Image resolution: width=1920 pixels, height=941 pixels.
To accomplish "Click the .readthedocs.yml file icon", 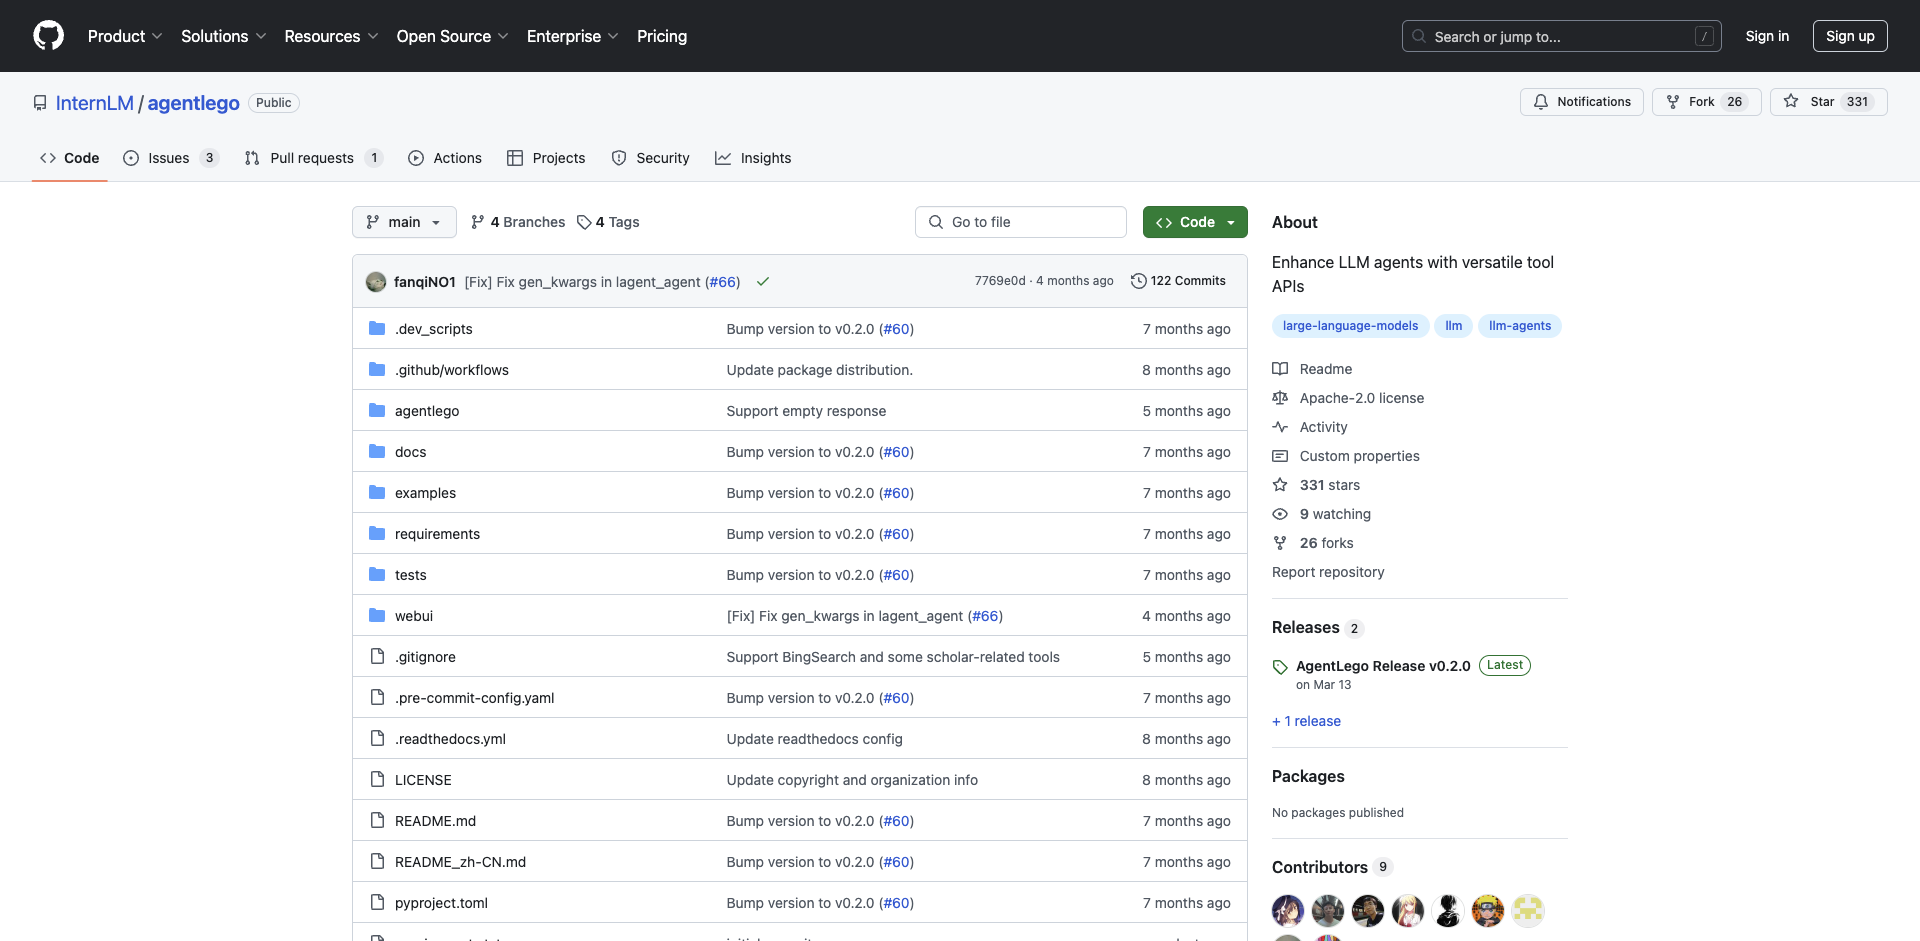I will [x=377, y=738].
